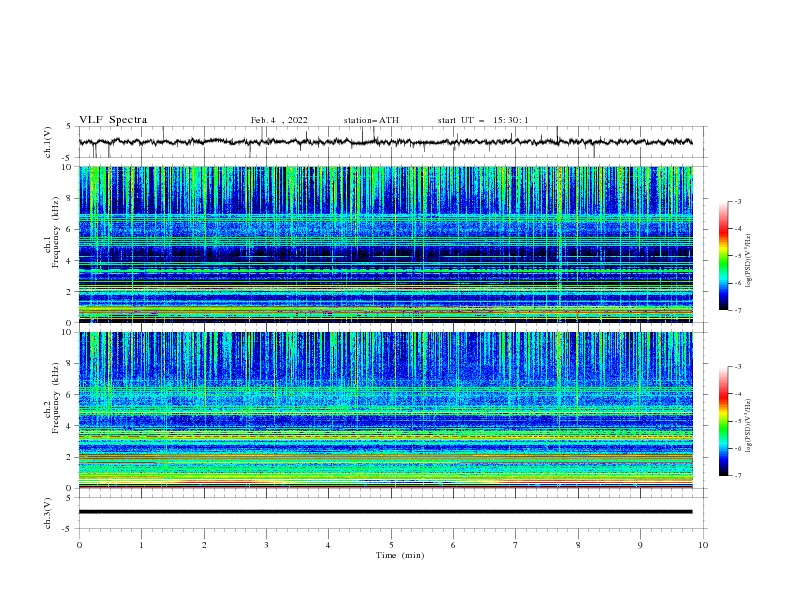Click the ch.2 spectrogram panel
This screenshot has width=792, height=612.
pos(385,410)
